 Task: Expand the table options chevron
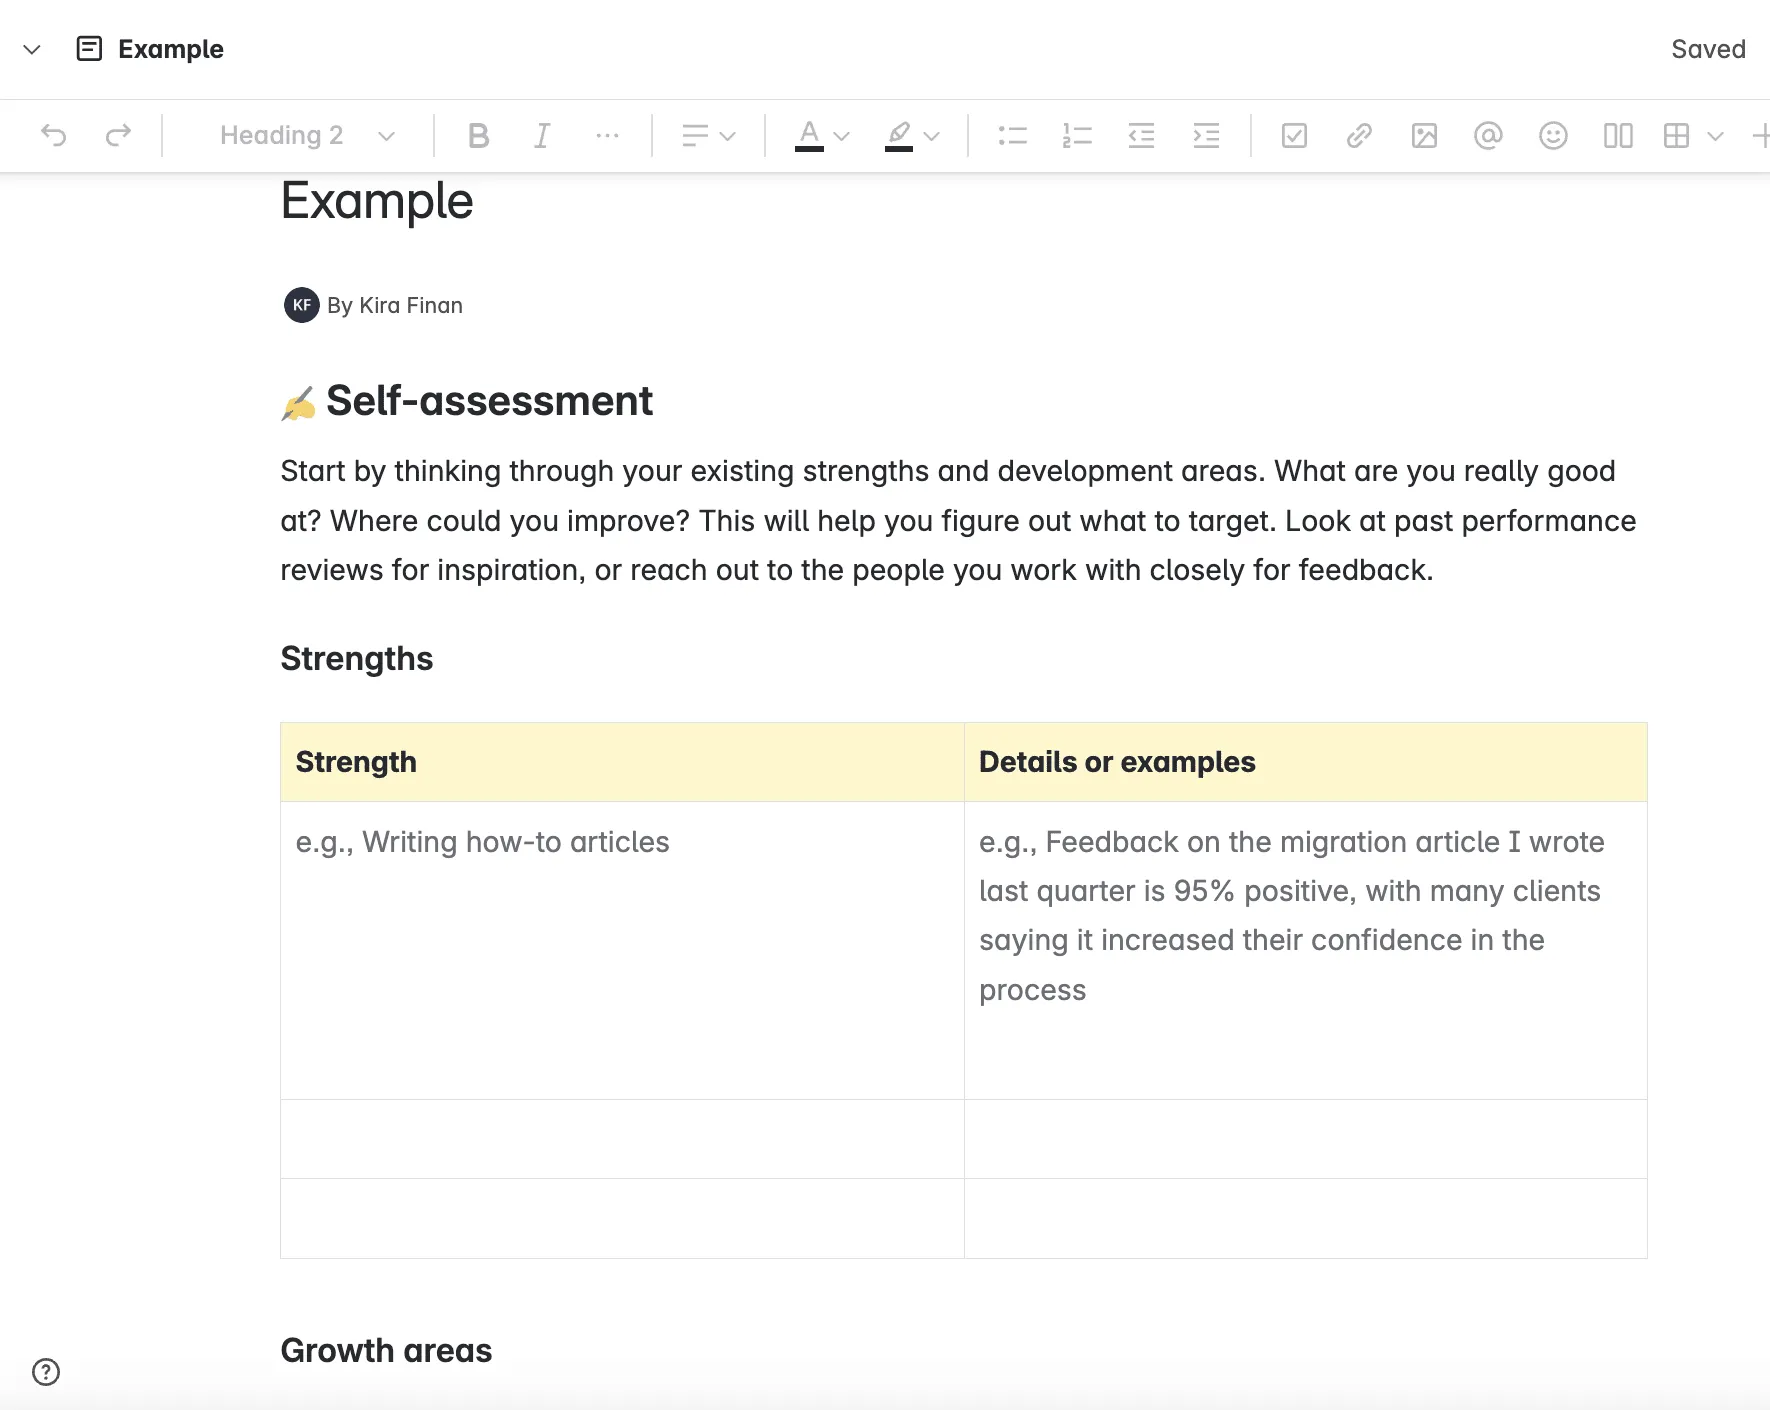tap(1716, 135)
